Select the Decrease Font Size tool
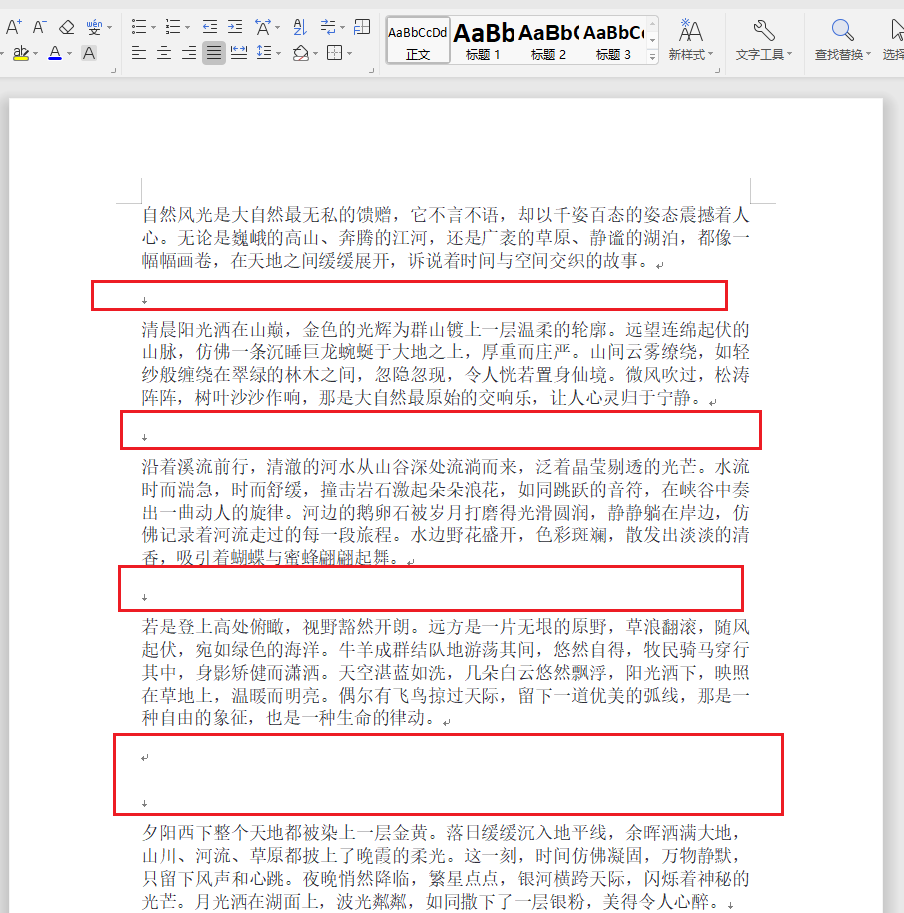The image size is (904, 913). pos(38,25)
